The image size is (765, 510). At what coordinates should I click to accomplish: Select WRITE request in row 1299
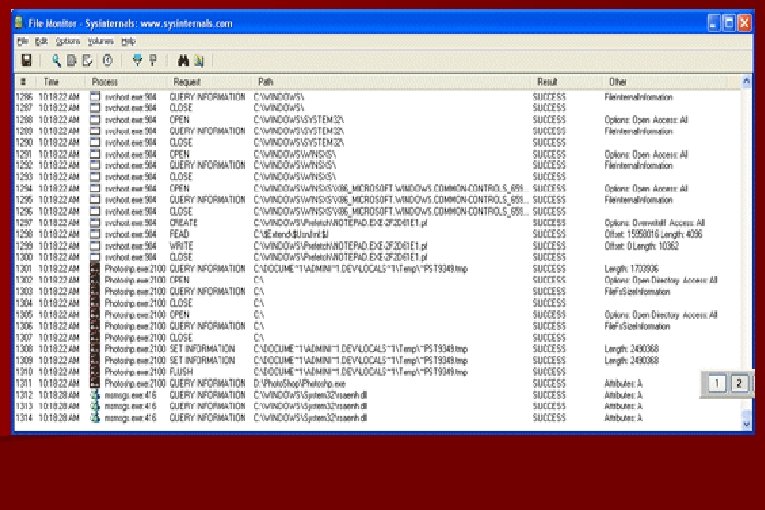coord(181,246)
